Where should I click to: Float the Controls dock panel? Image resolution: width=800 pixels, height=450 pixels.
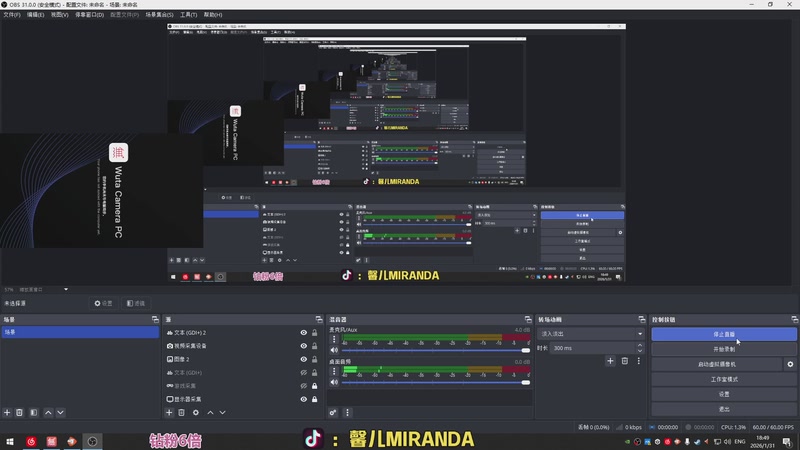pyautogui.click(x=794, y=319)
